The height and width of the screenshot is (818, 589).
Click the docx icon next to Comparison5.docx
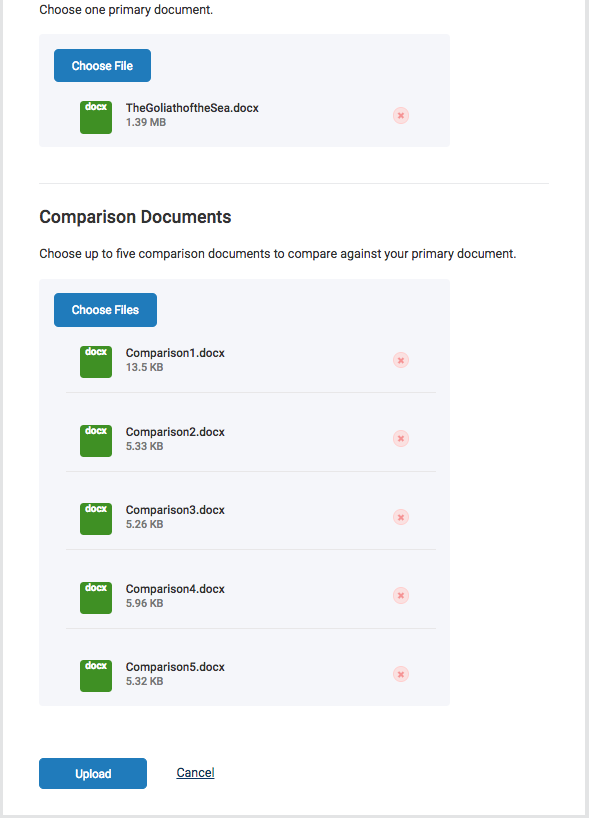[96, 676]
